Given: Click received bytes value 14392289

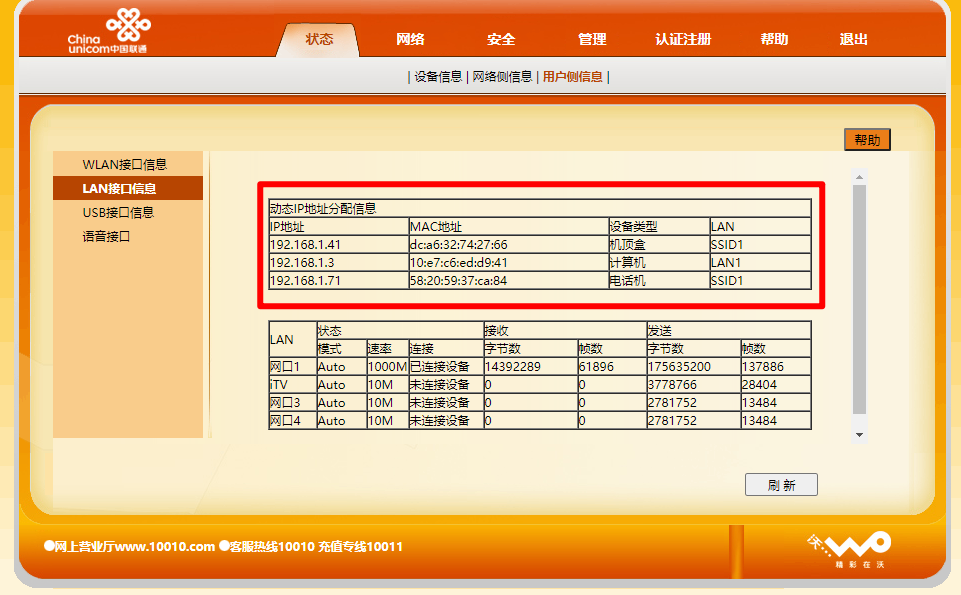Looking at the screenshot, I should (513, 366).
